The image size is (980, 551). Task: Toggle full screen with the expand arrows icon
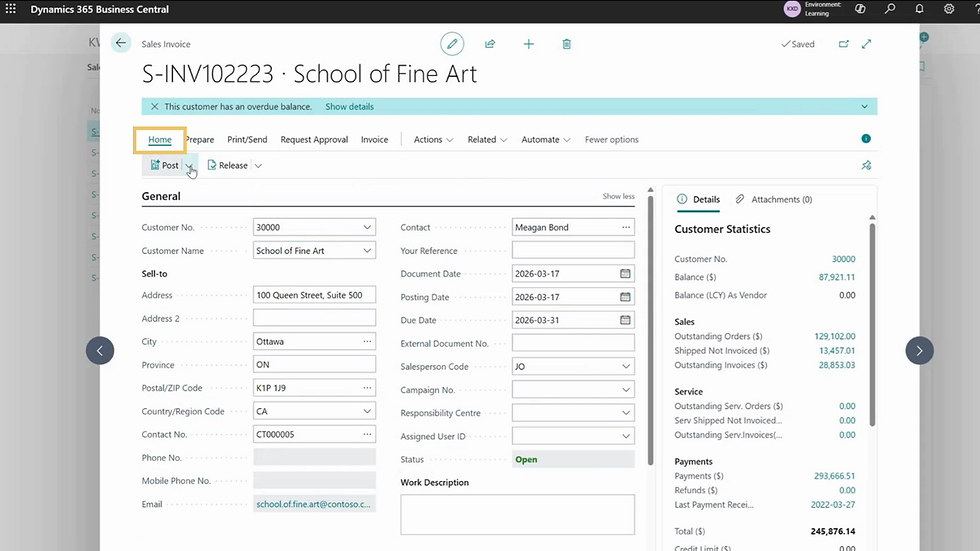867,44
